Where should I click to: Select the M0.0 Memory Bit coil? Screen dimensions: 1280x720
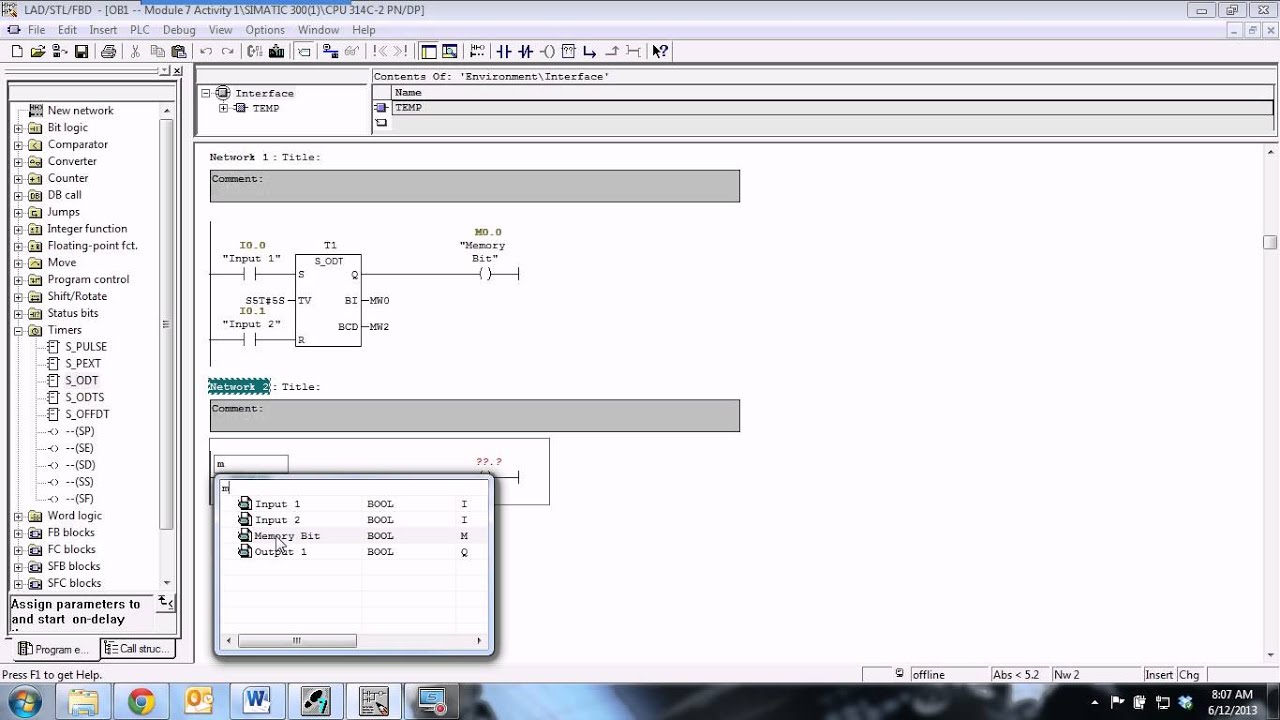click(x=486, y=274)
